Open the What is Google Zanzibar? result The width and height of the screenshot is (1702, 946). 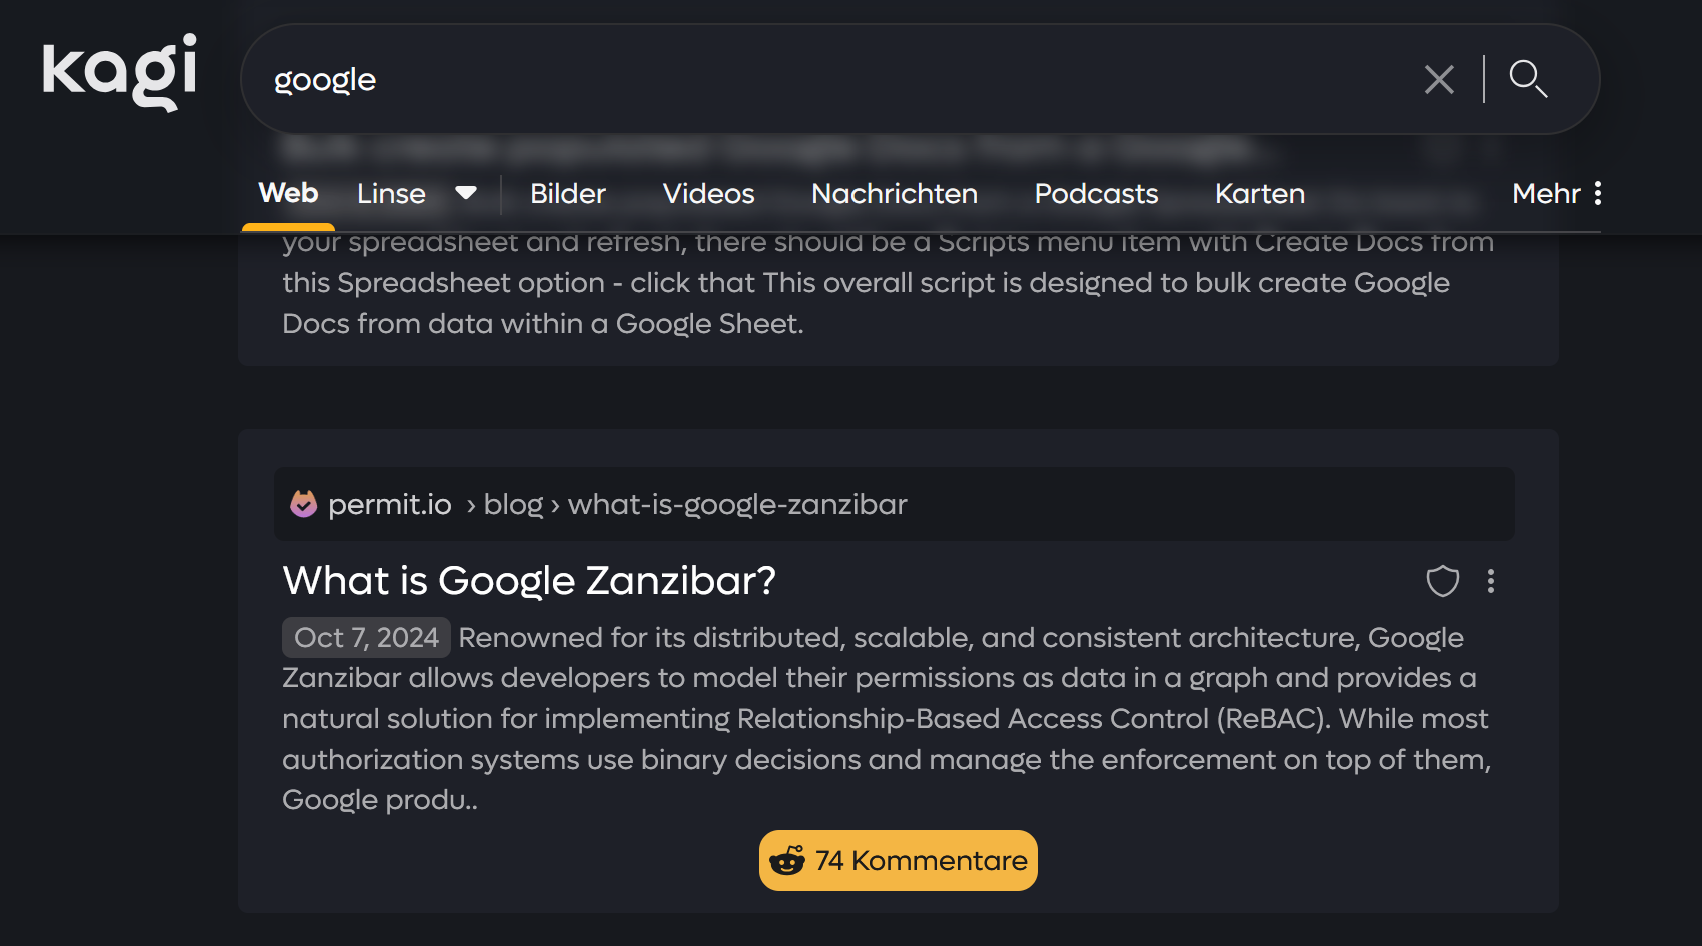point(529,581)
